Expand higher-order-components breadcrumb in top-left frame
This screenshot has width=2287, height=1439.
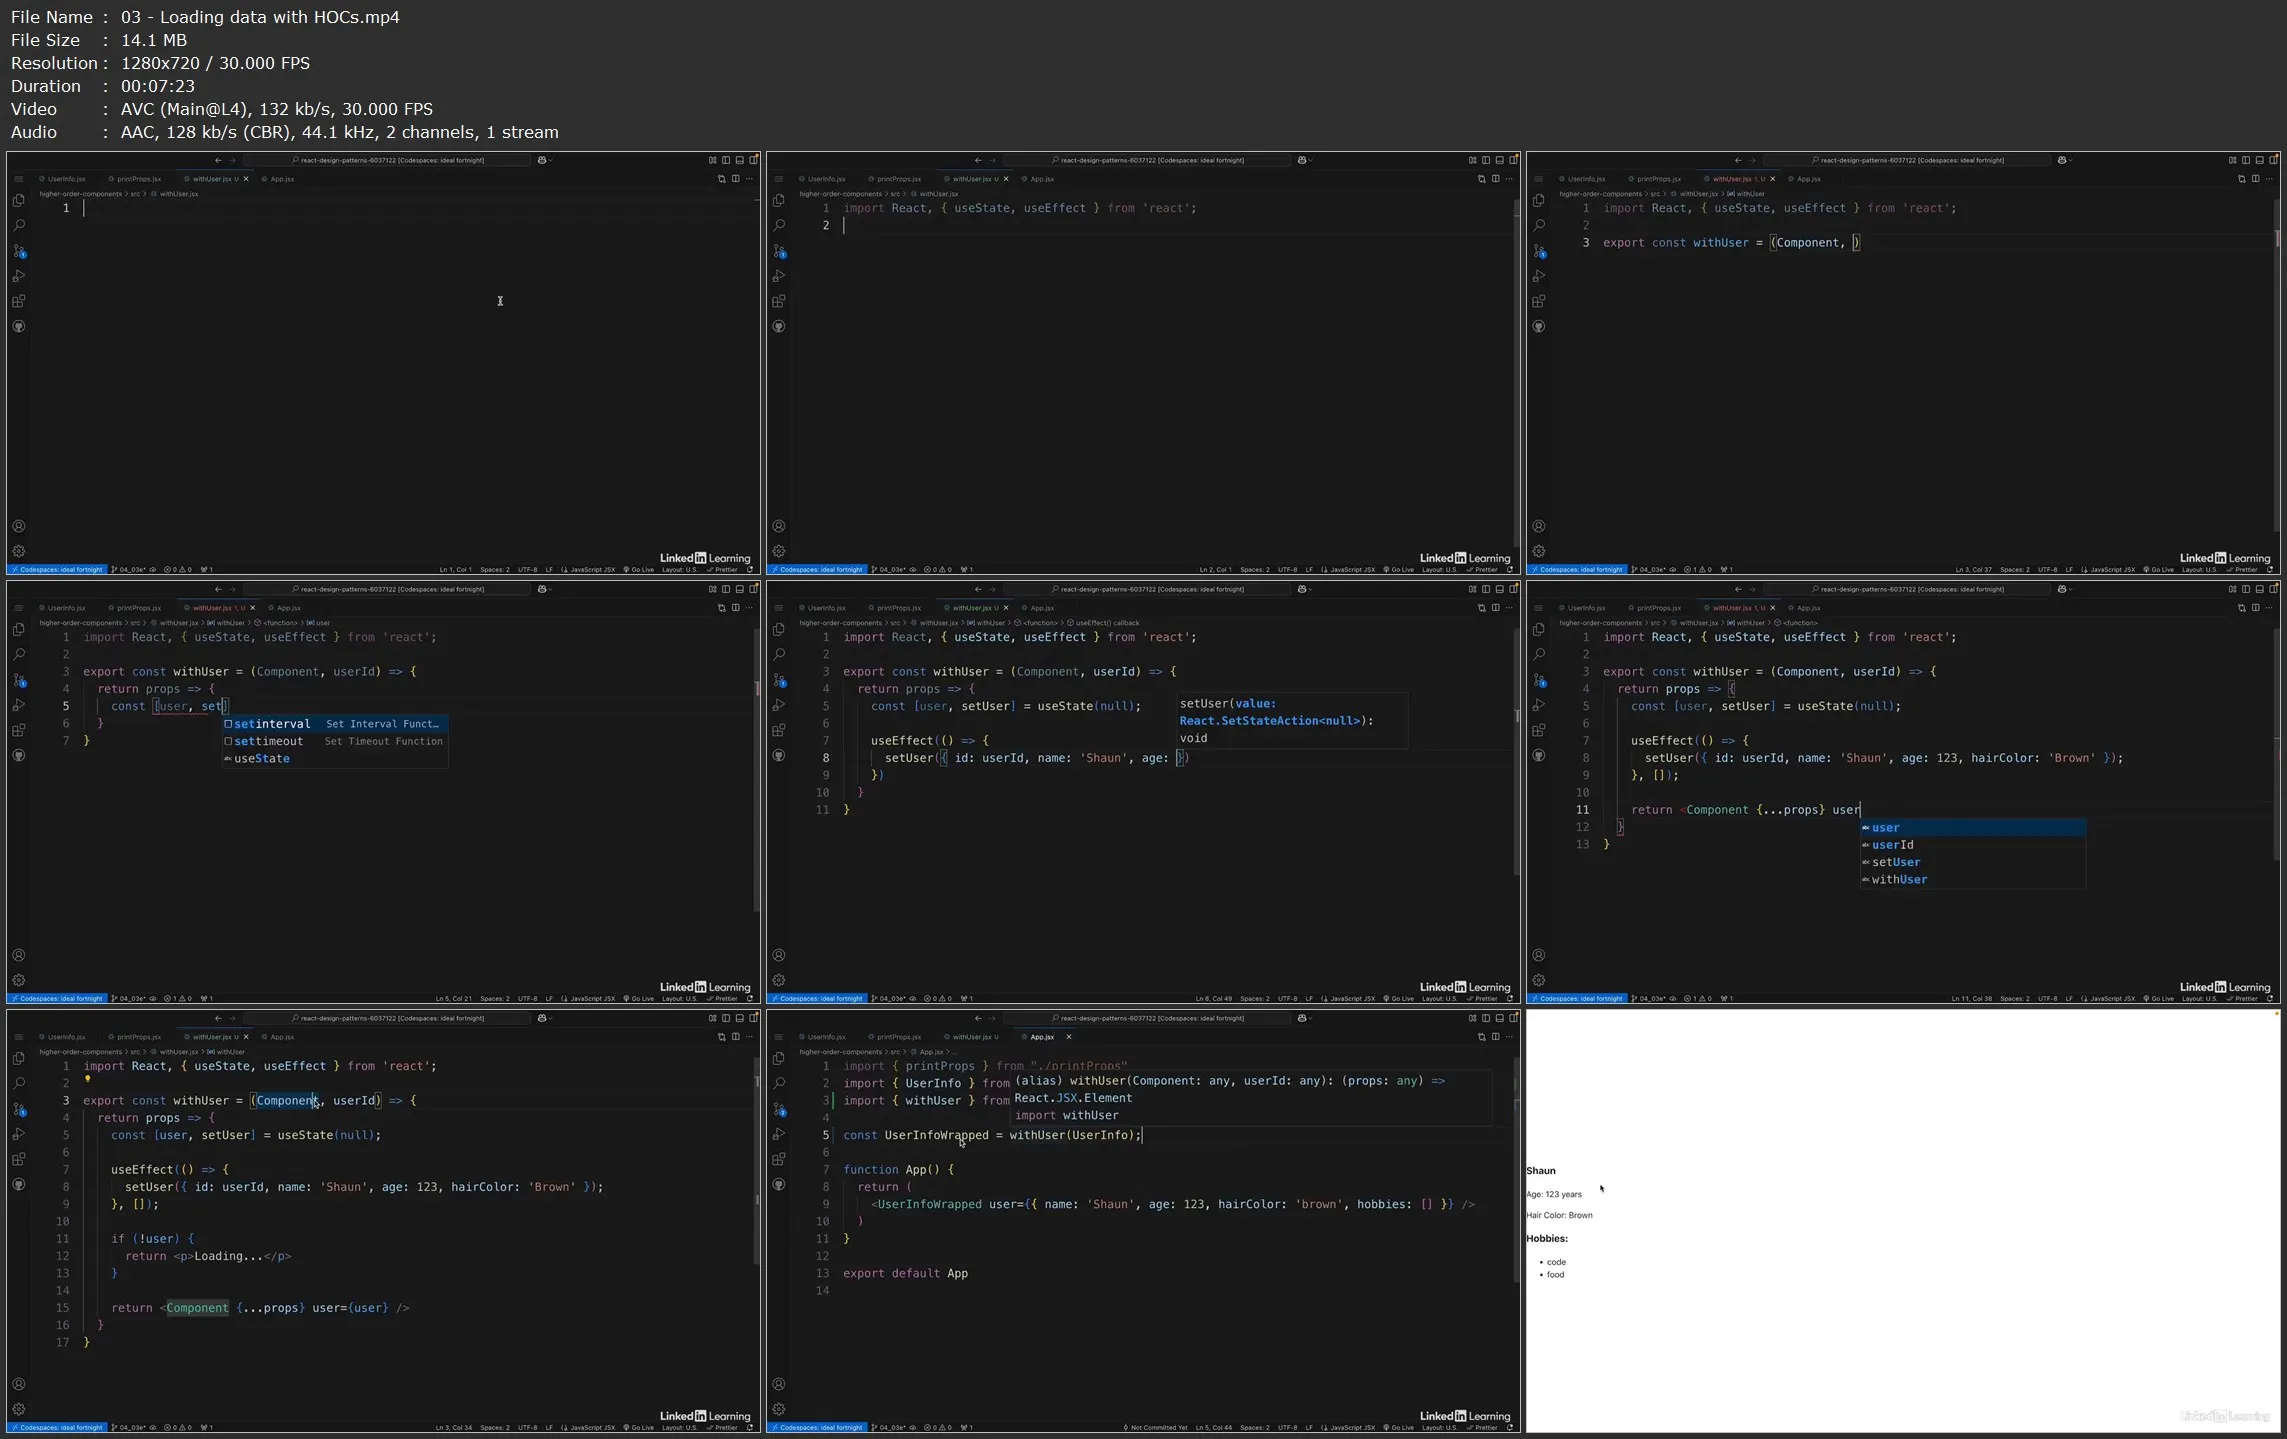tap(80, 194)
